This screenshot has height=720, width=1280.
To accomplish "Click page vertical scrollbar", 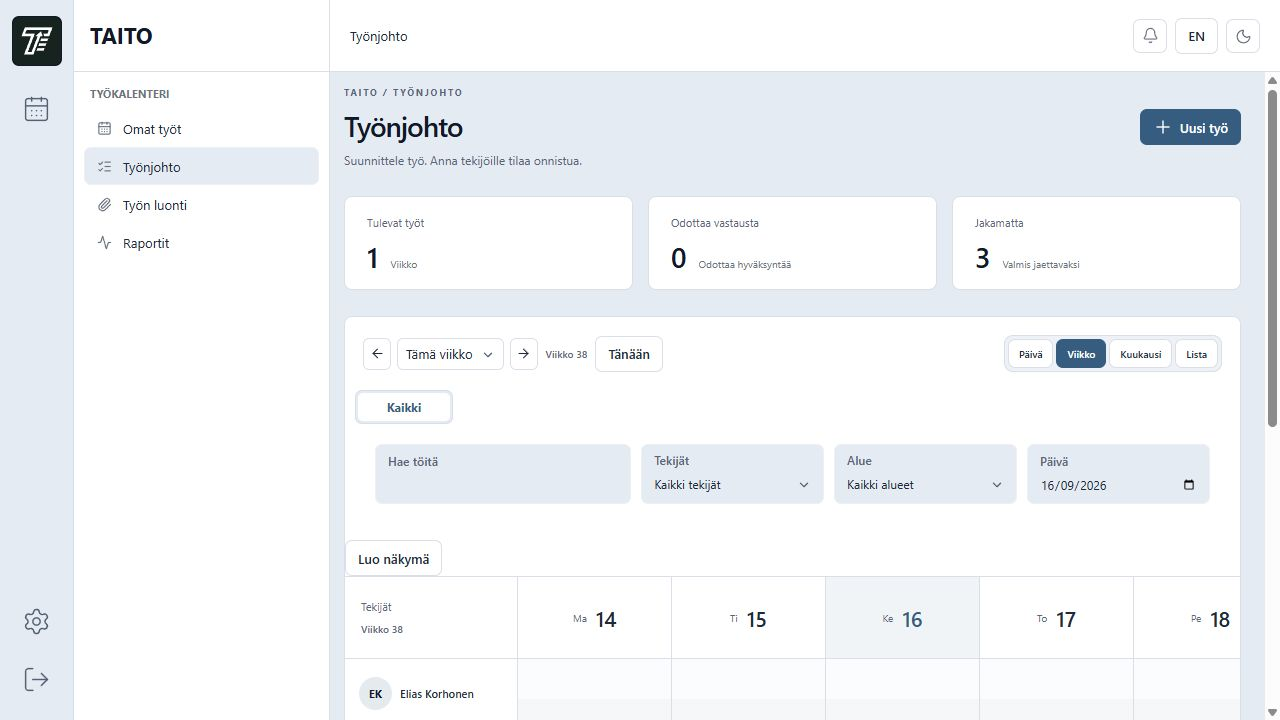I will (1273, 258).
